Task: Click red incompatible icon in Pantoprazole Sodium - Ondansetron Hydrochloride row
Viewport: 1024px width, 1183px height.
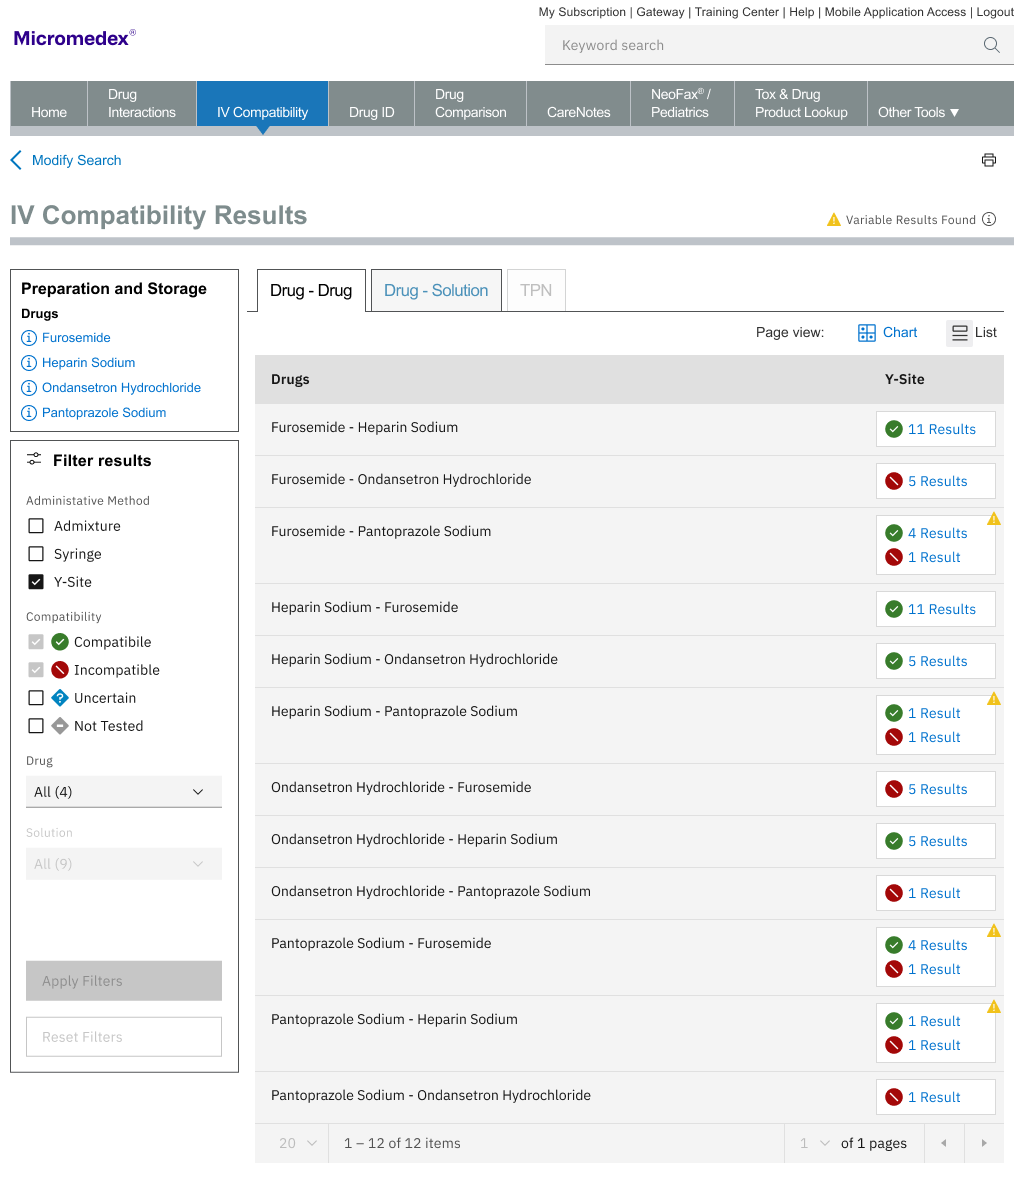Action: click(x=893, y=1097)
